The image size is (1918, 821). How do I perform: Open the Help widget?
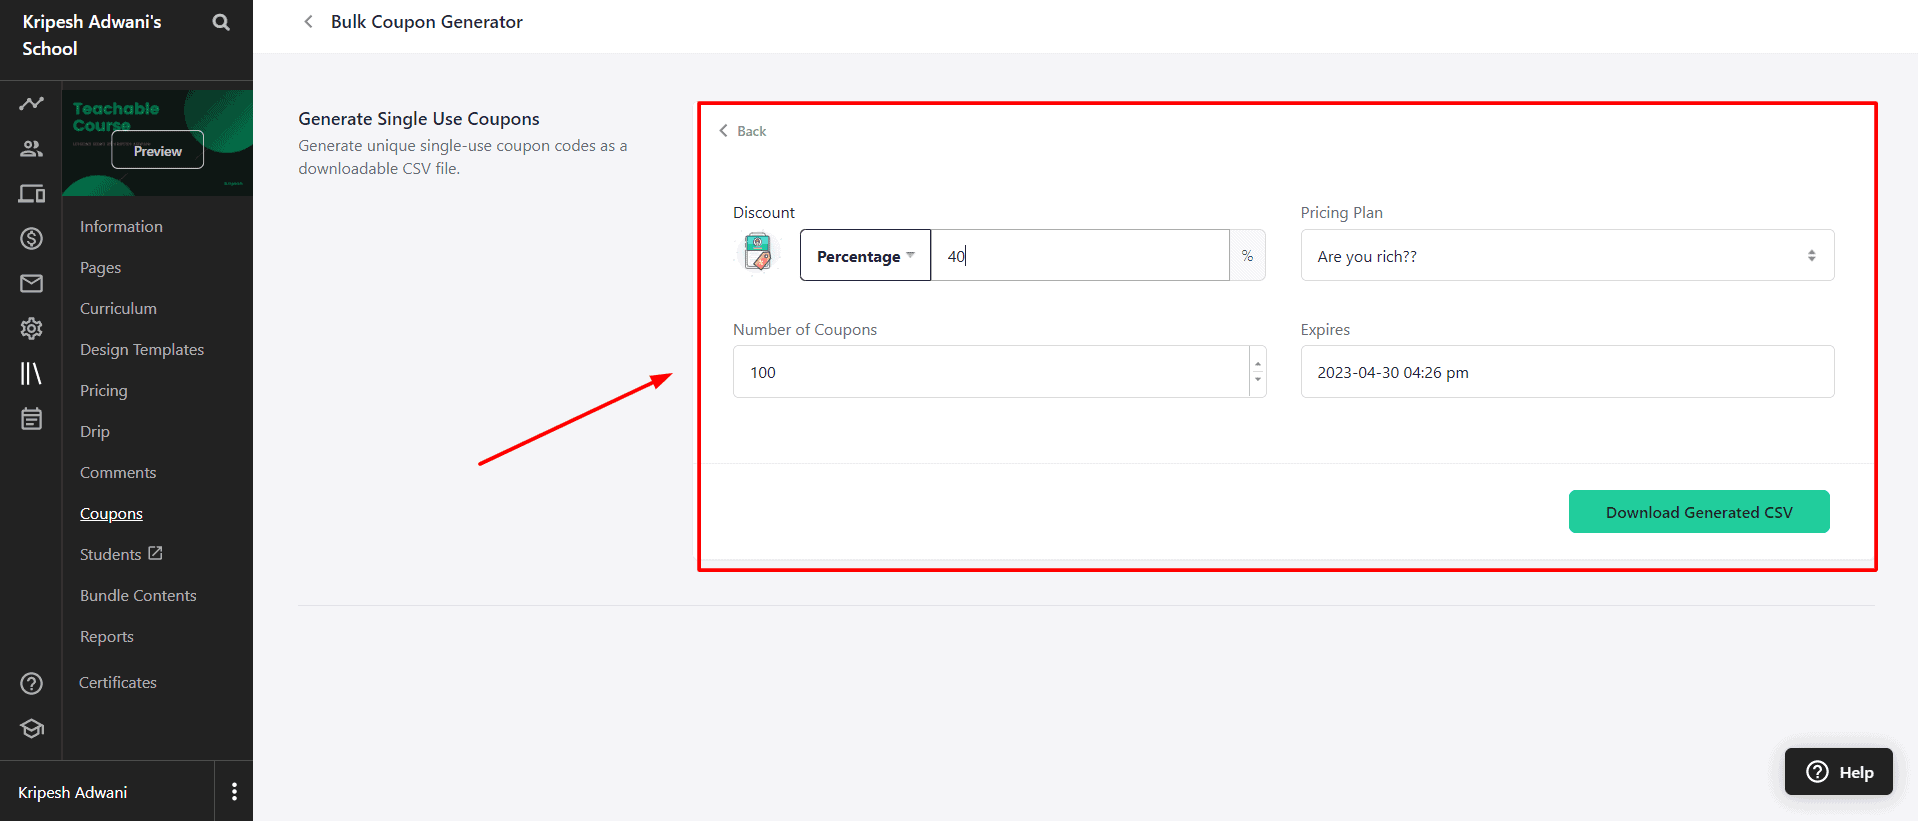[1838, 772]
